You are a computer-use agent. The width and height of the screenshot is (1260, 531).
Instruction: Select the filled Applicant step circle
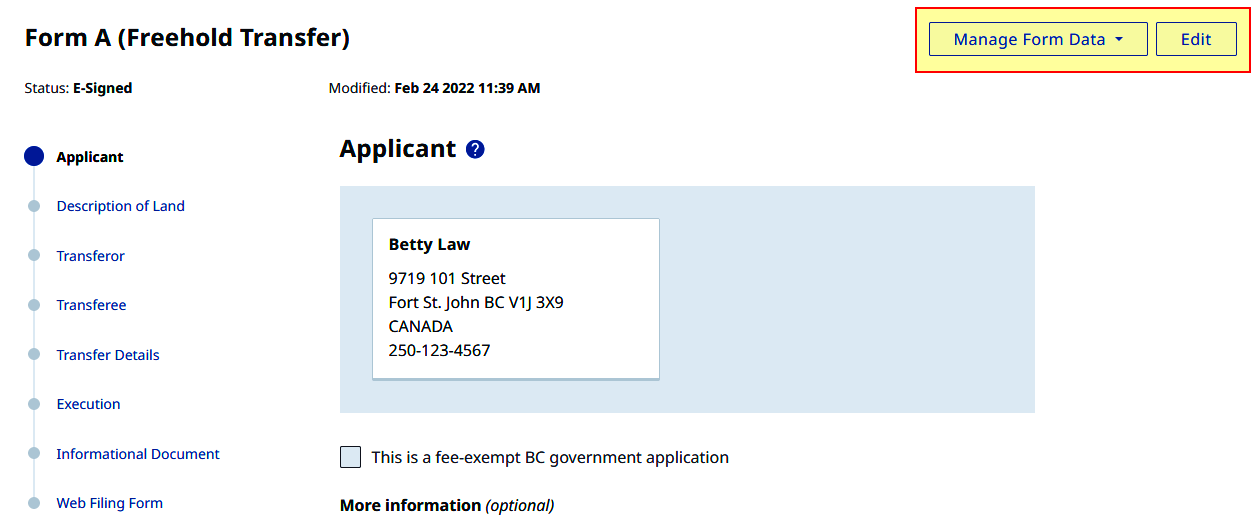(34, 156)
